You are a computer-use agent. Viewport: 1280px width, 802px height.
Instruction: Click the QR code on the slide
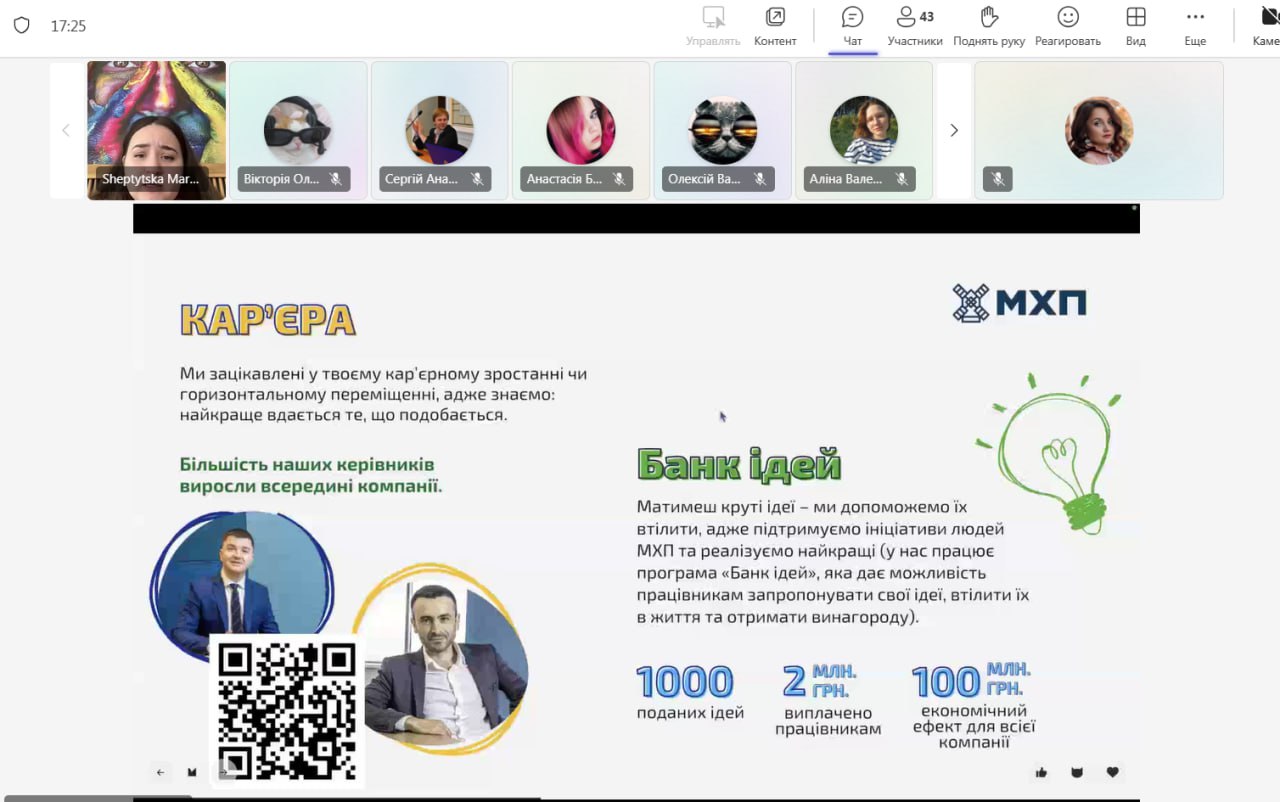coord(287,712)
